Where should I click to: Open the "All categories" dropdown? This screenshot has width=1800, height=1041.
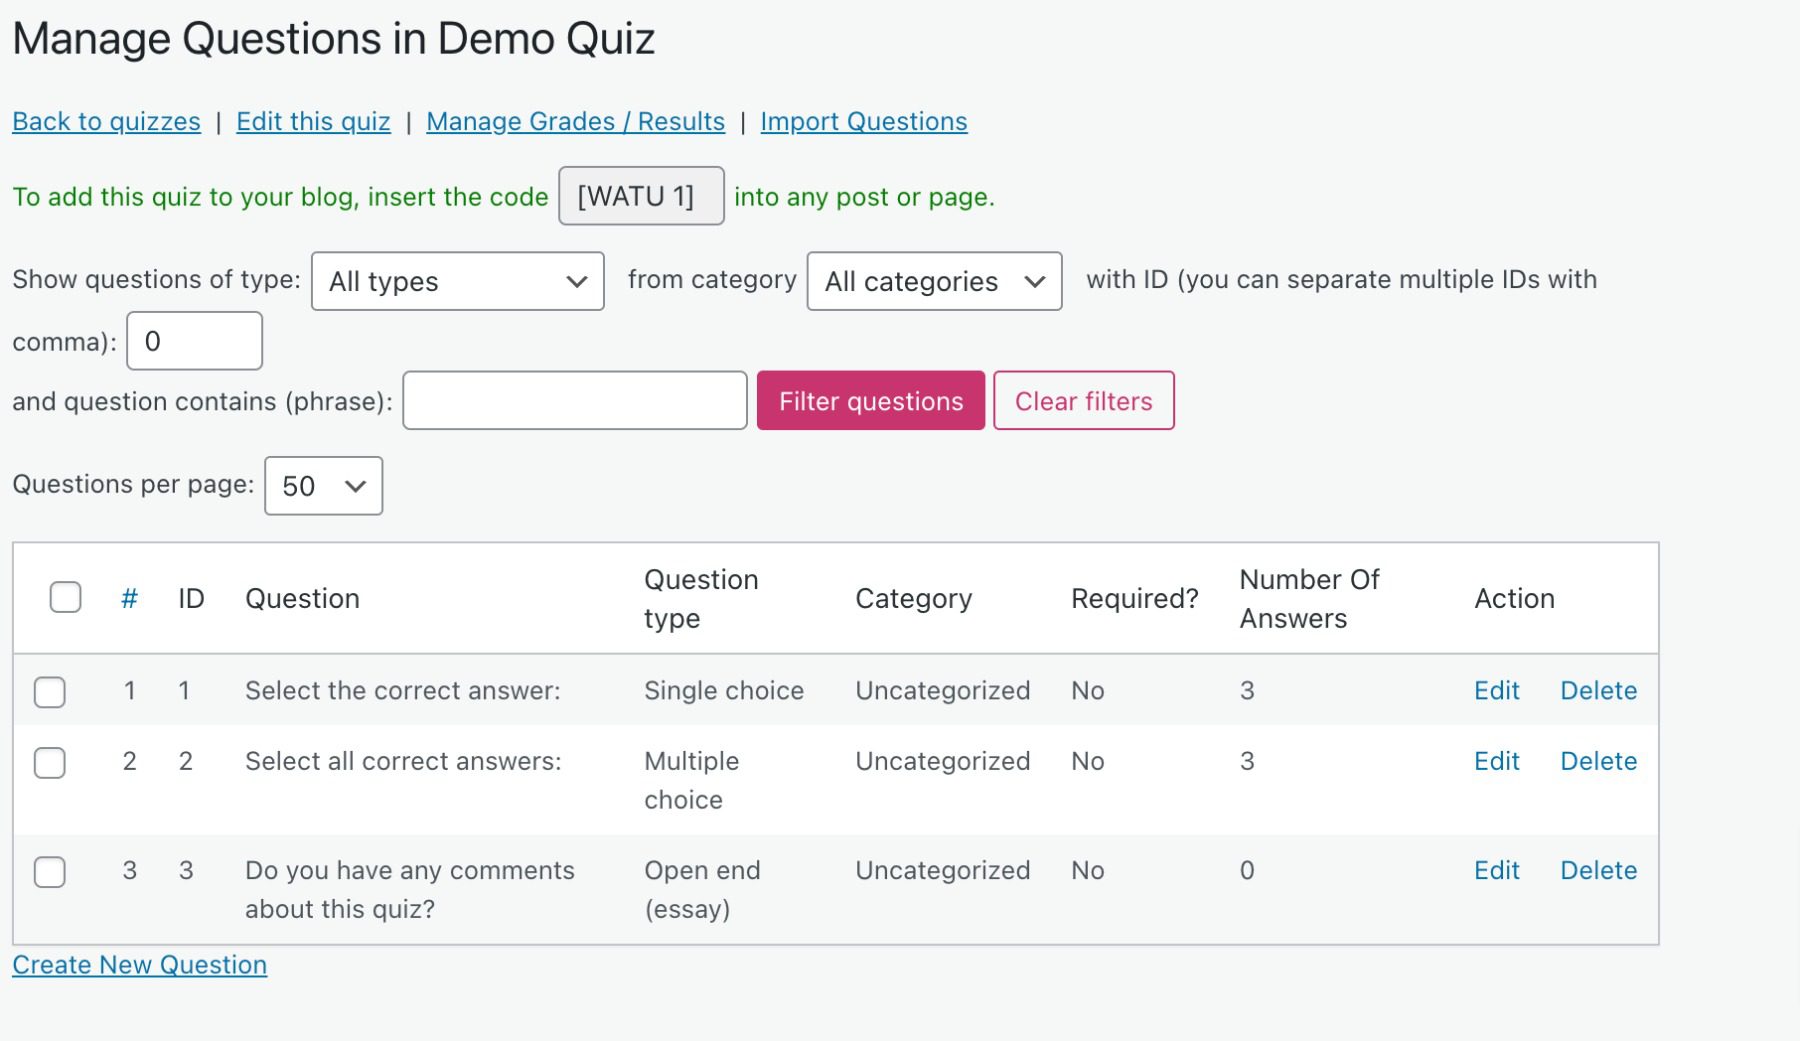[x=932, y=282]
